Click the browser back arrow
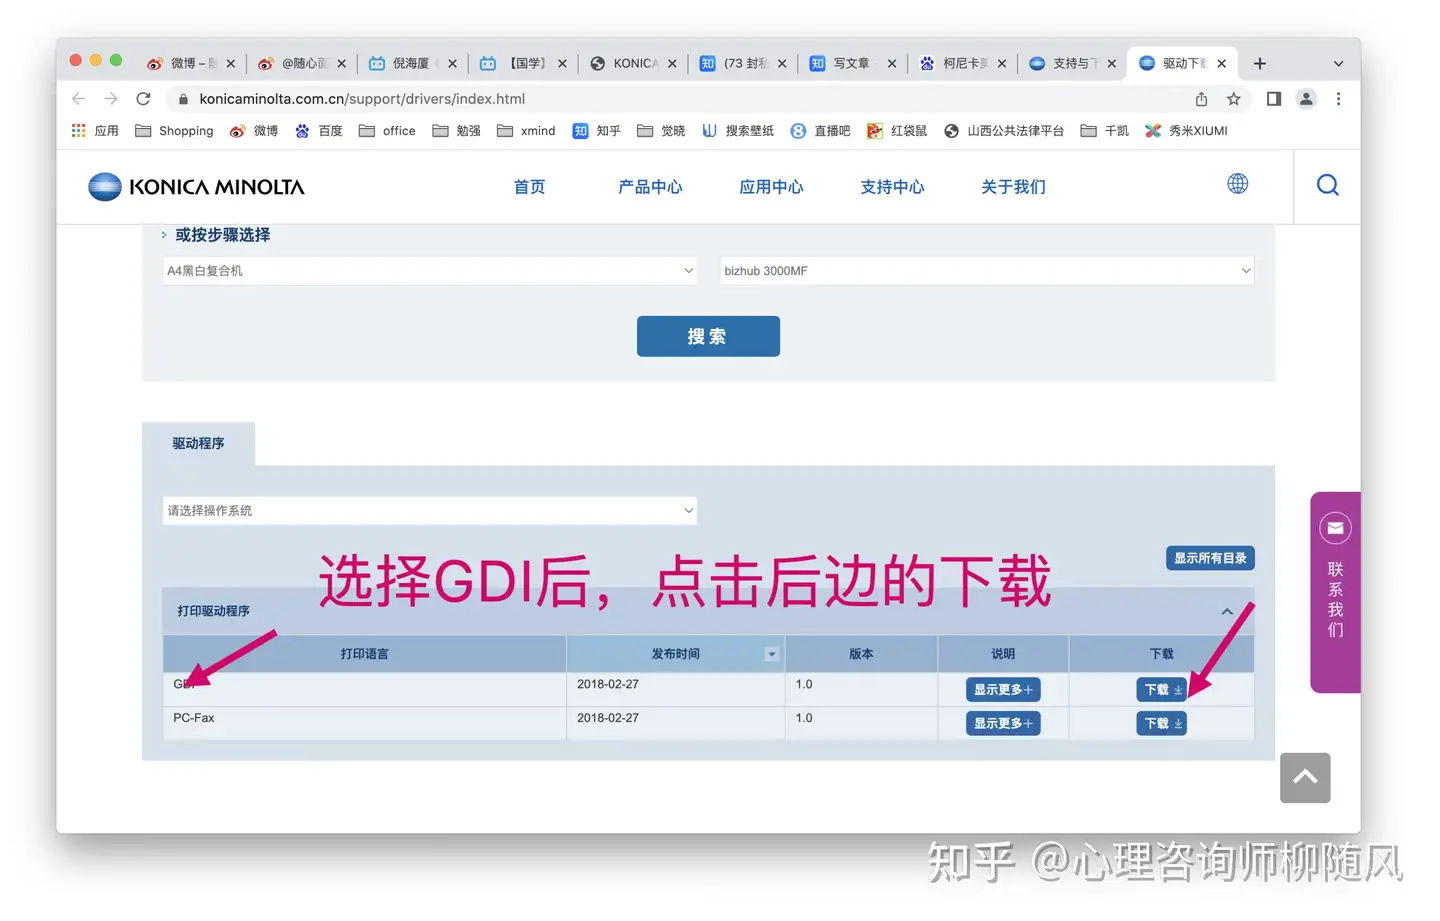 79,99
